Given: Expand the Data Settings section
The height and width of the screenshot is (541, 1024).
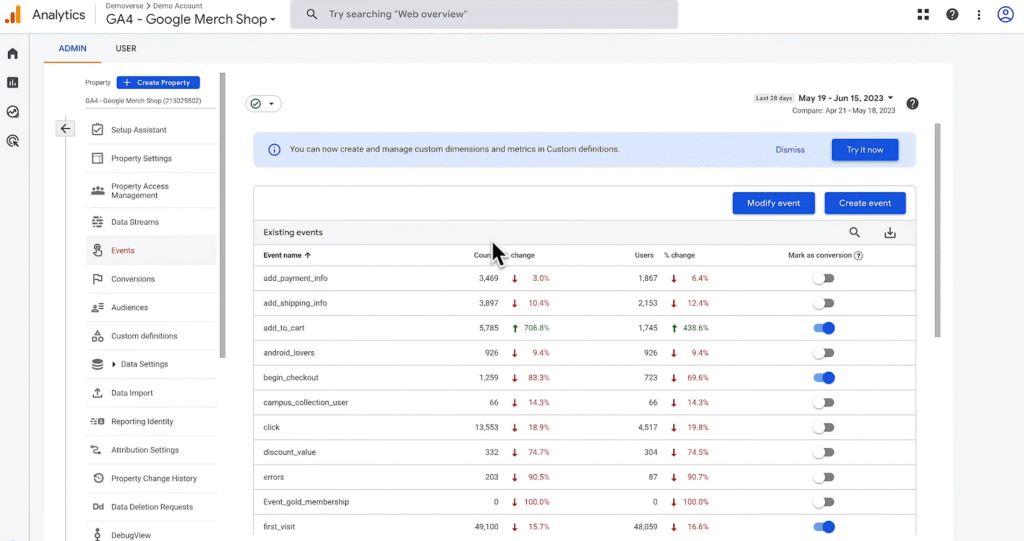Looking at the screenshot, I should click(114, 365).
